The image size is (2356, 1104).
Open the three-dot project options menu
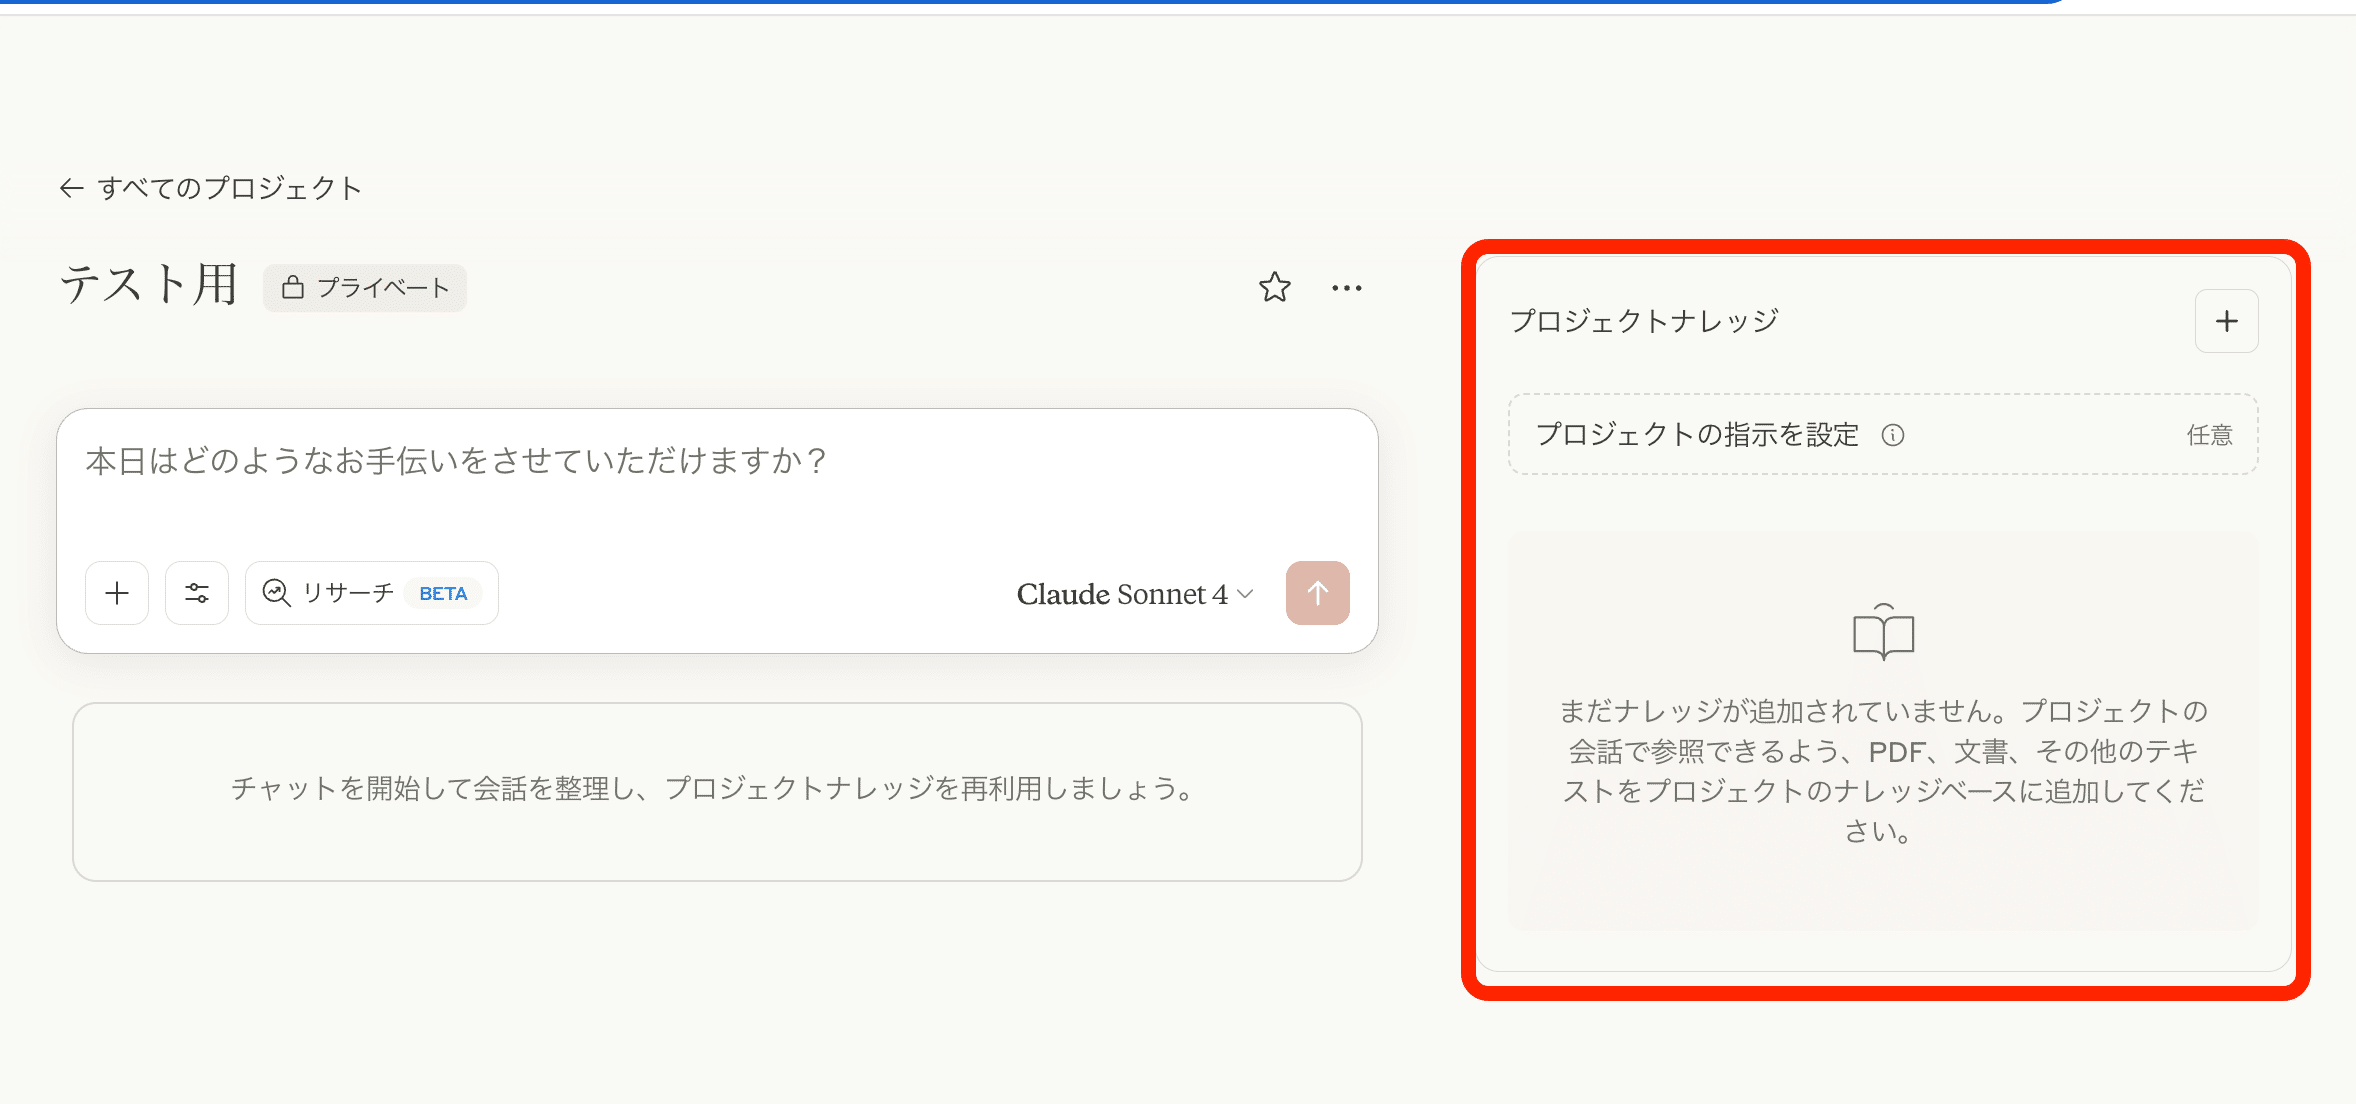tap(1346, 288)
